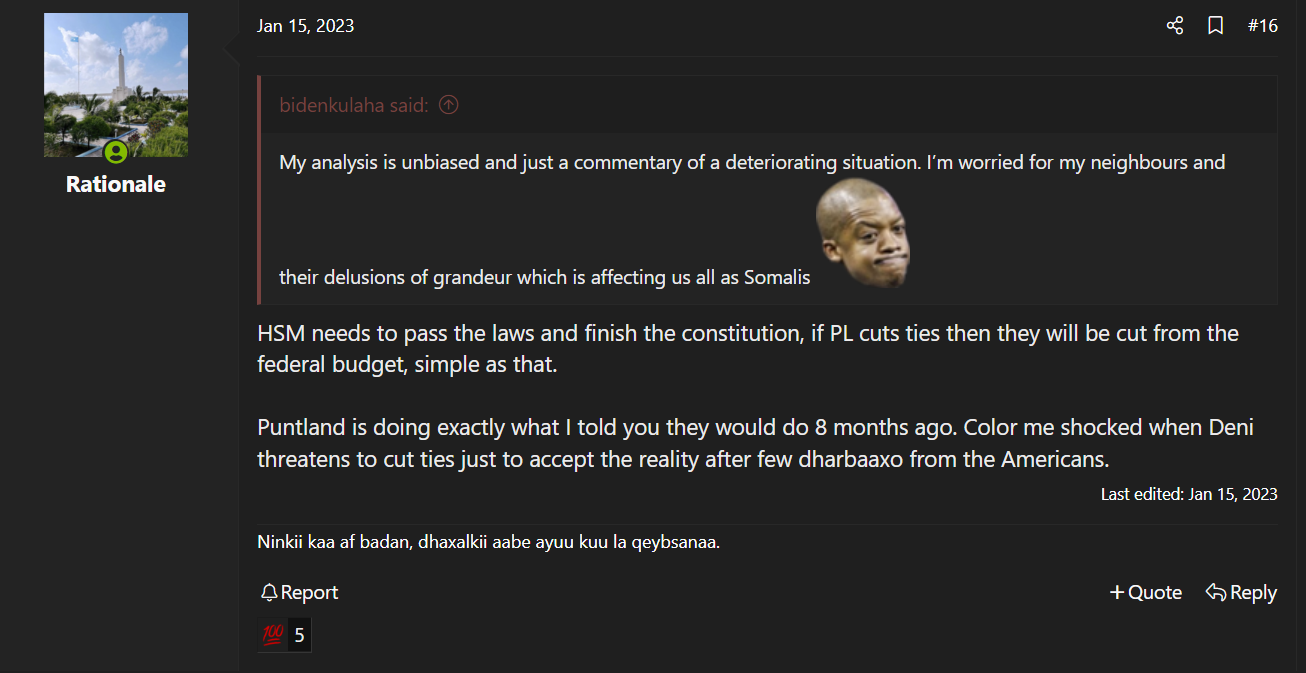The width and height of the screenshot is (1306, 673).
Task: Open the #16 post permalink
Action: point(1263,26)
